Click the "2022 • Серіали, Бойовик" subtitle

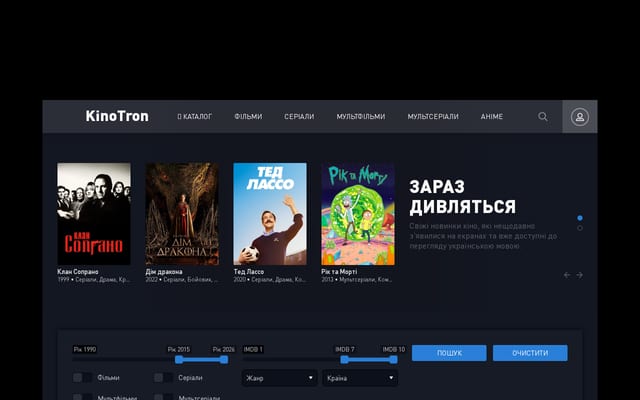(182, 280)
